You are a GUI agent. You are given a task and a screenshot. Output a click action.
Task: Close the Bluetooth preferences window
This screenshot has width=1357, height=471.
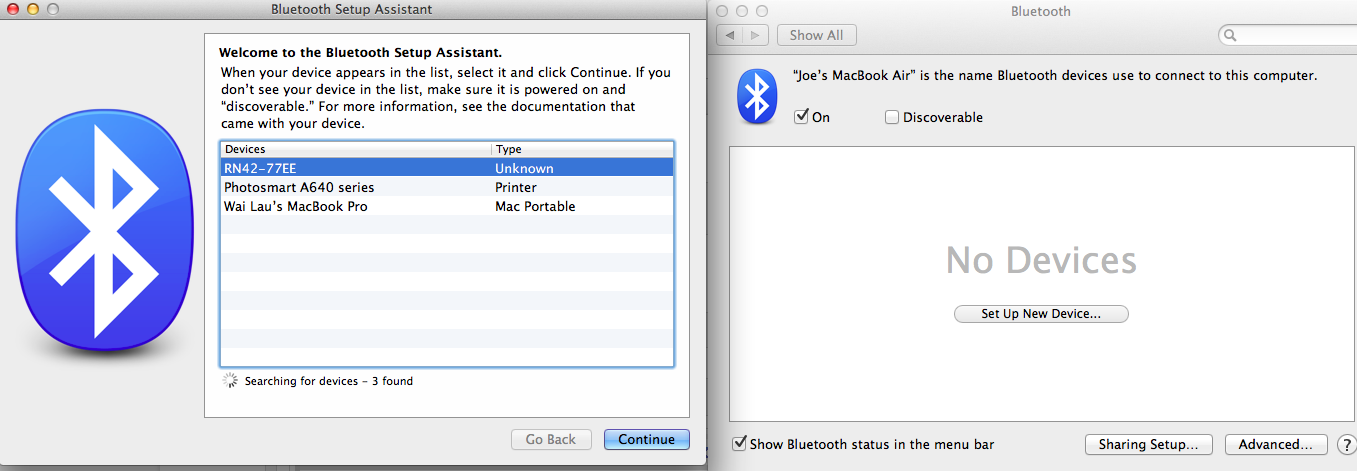click(x=722, y=11)
